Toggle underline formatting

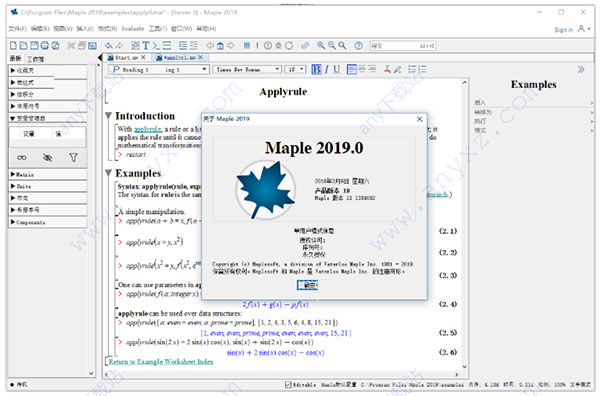337,69
